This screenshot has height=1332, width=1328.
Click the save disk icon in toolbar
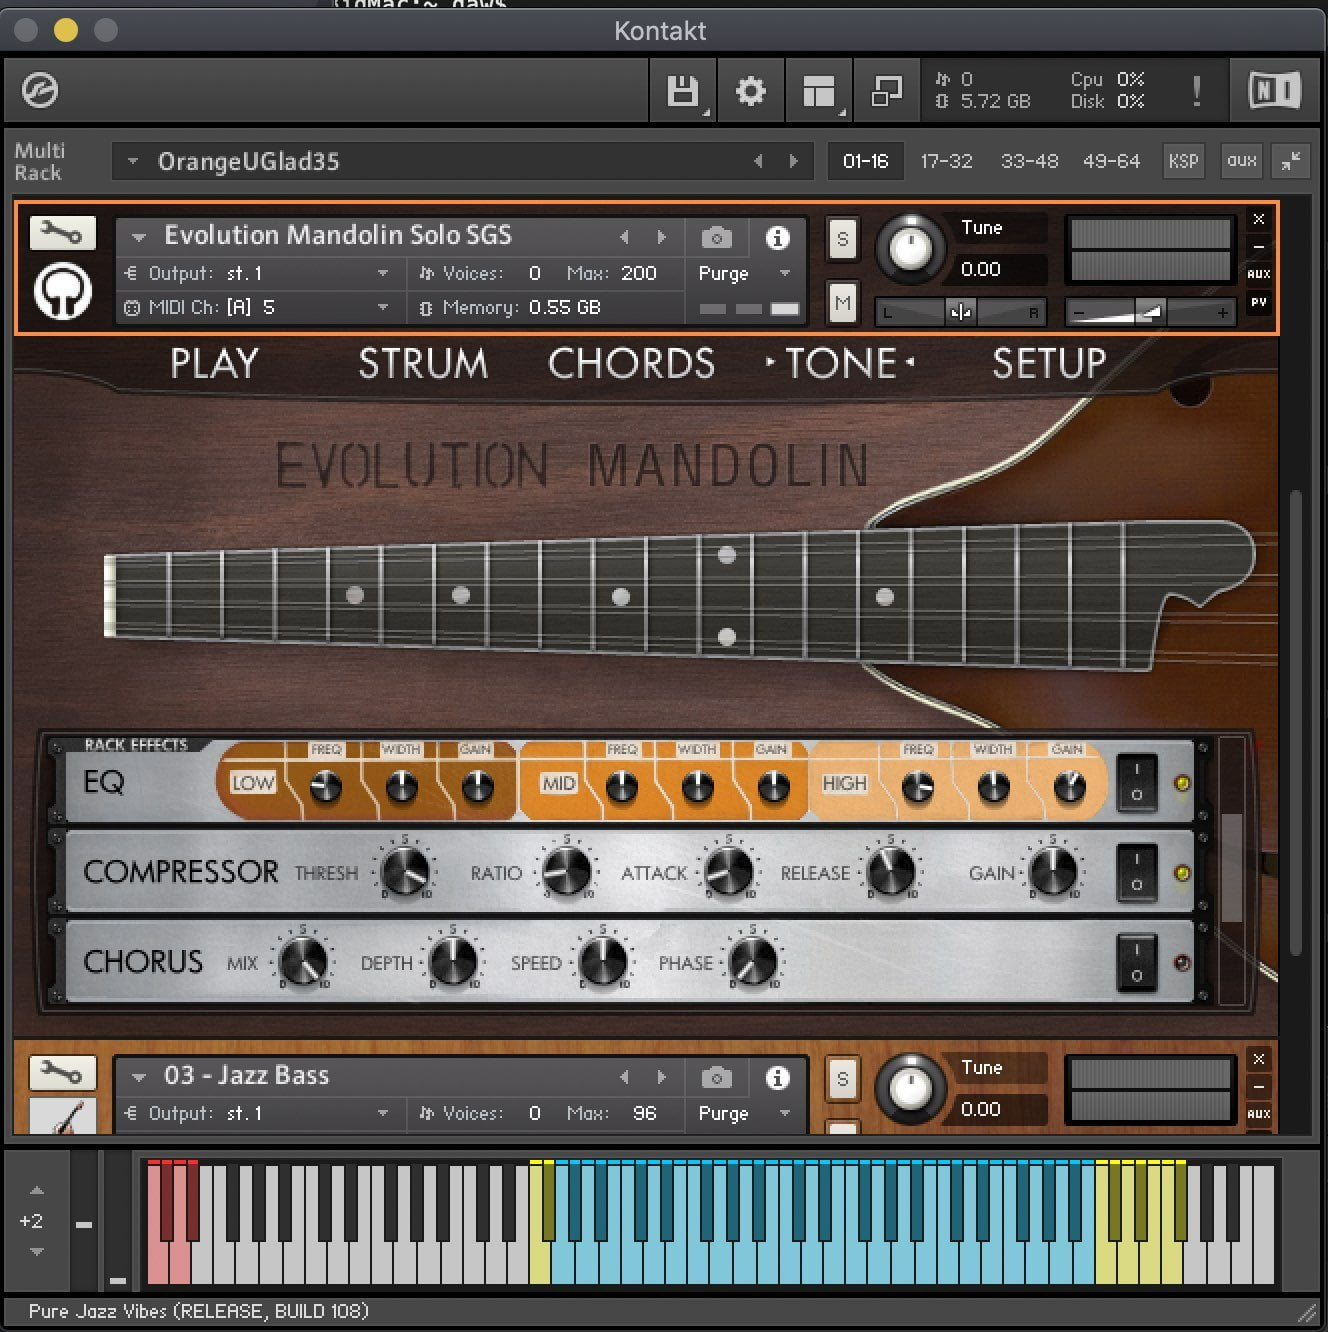[683, 91]
